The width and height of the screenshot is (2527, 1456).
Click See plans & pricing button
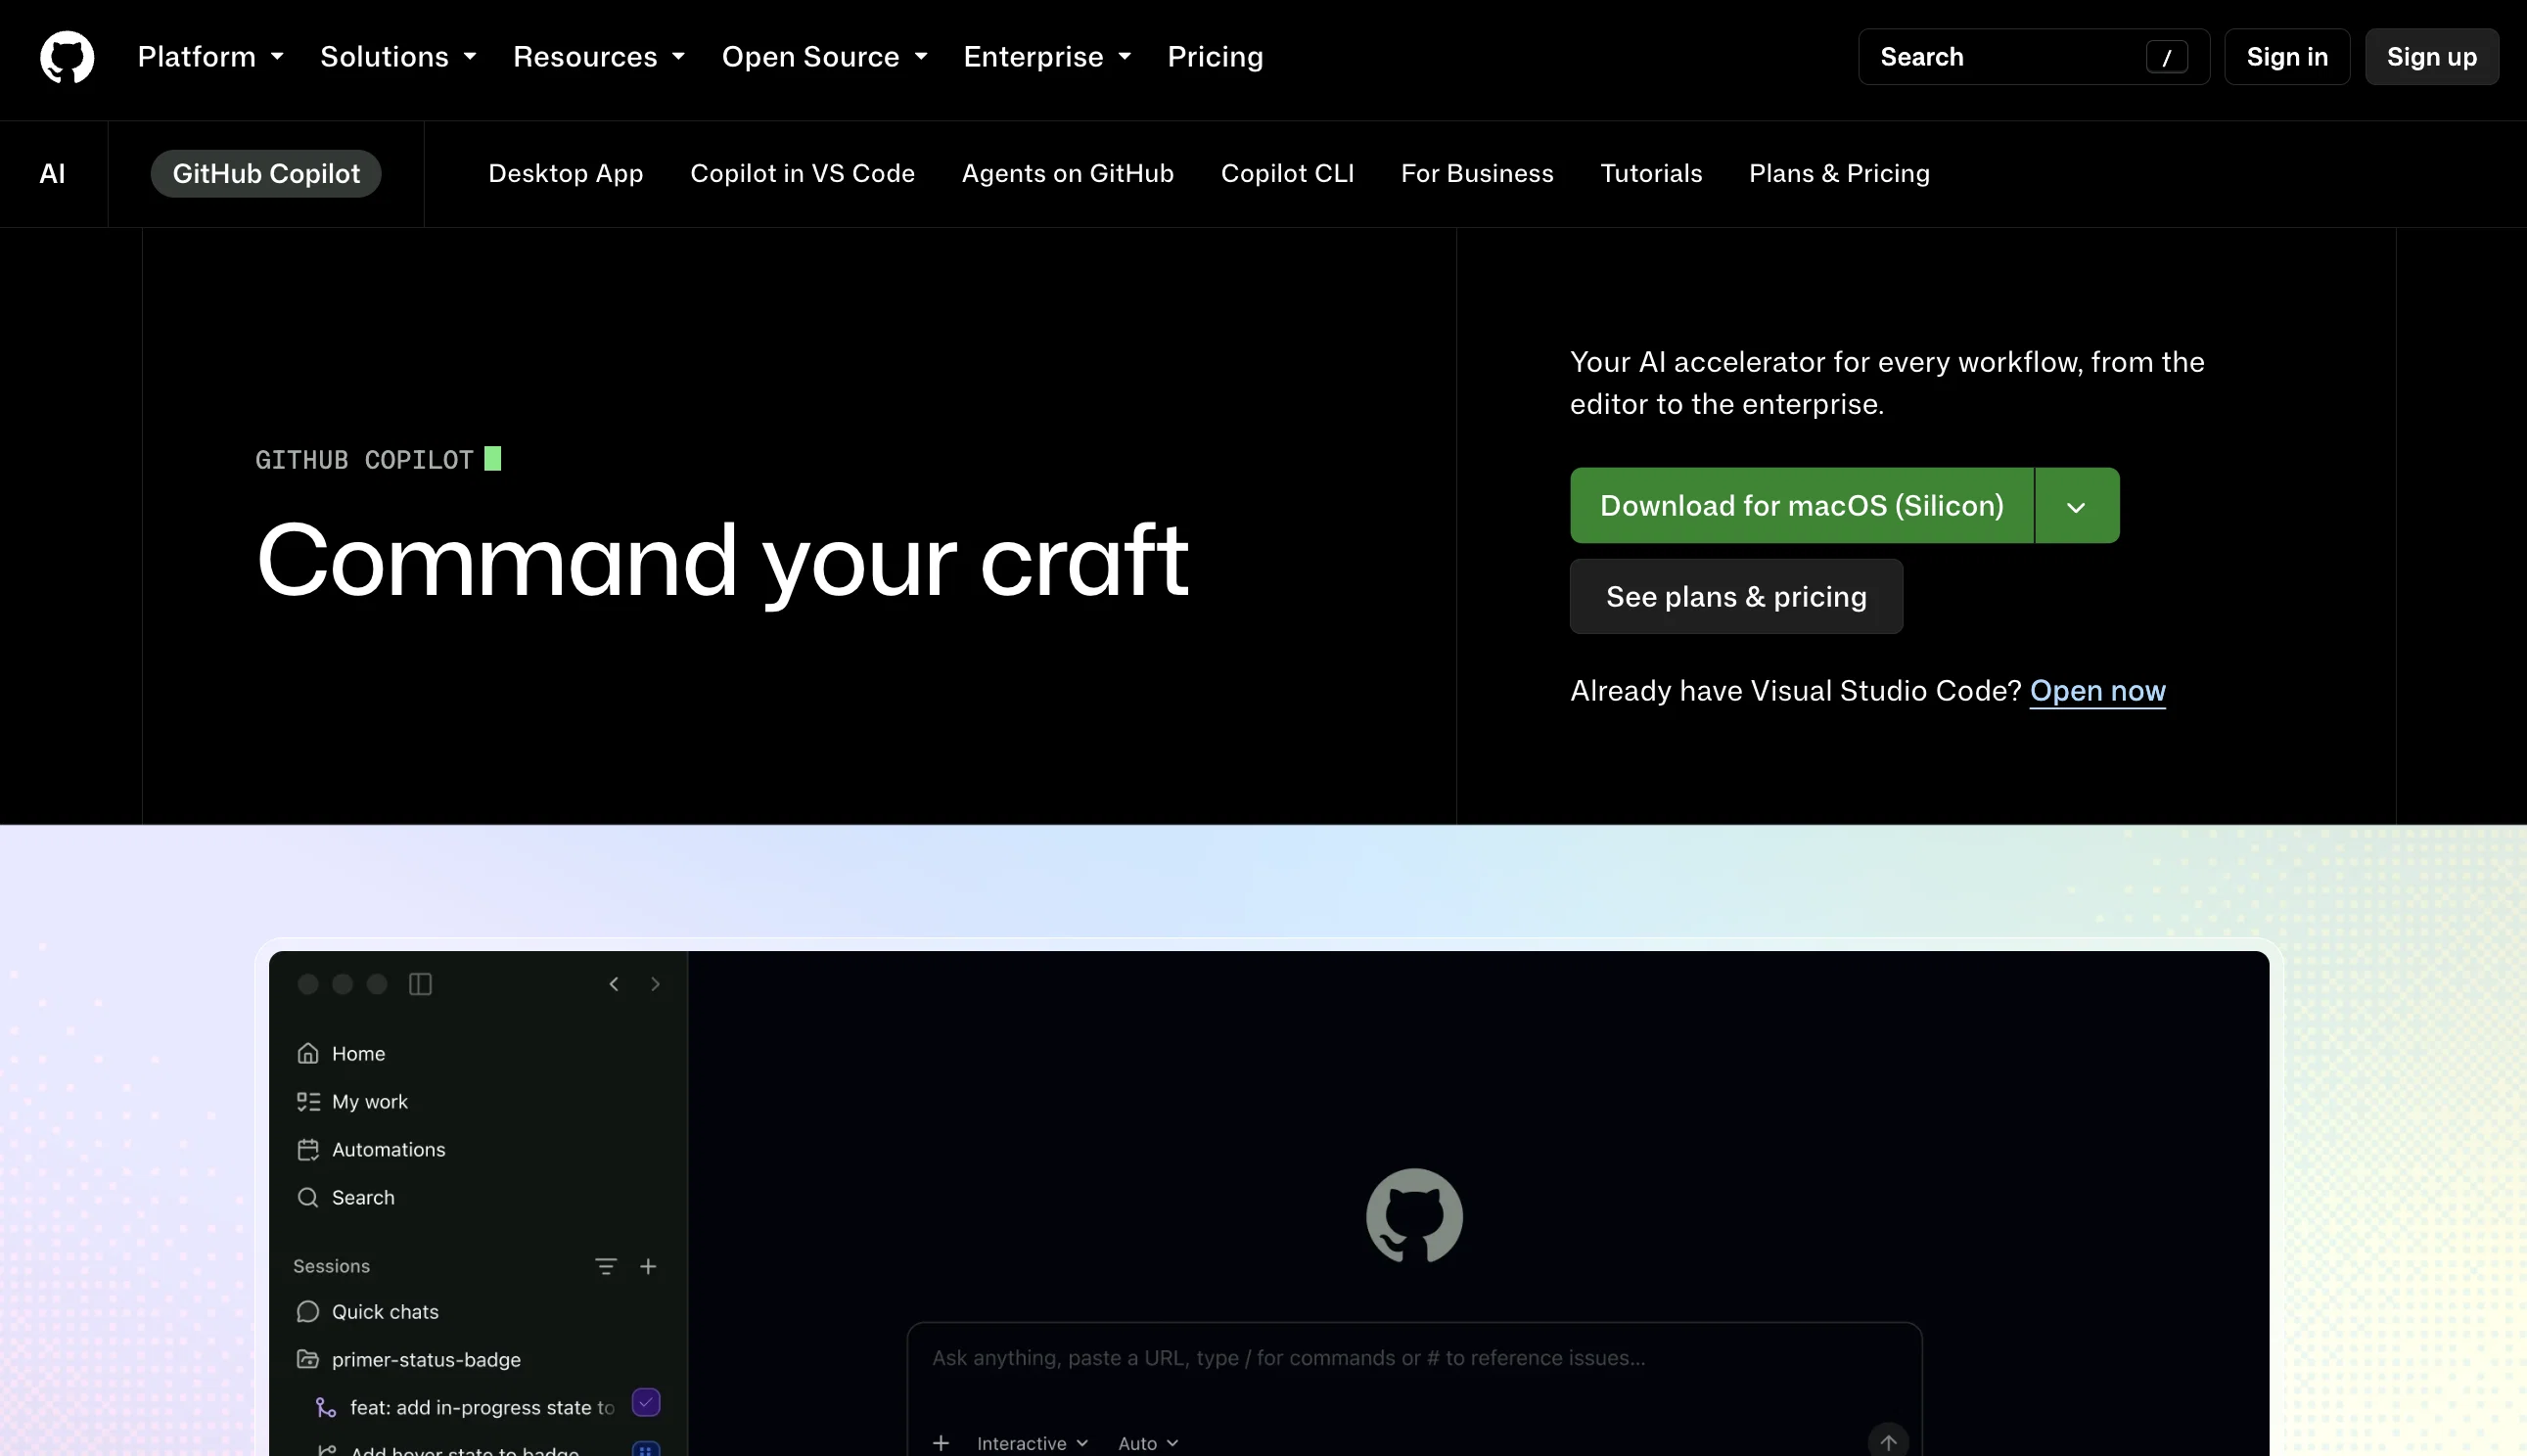(1736, 597)
